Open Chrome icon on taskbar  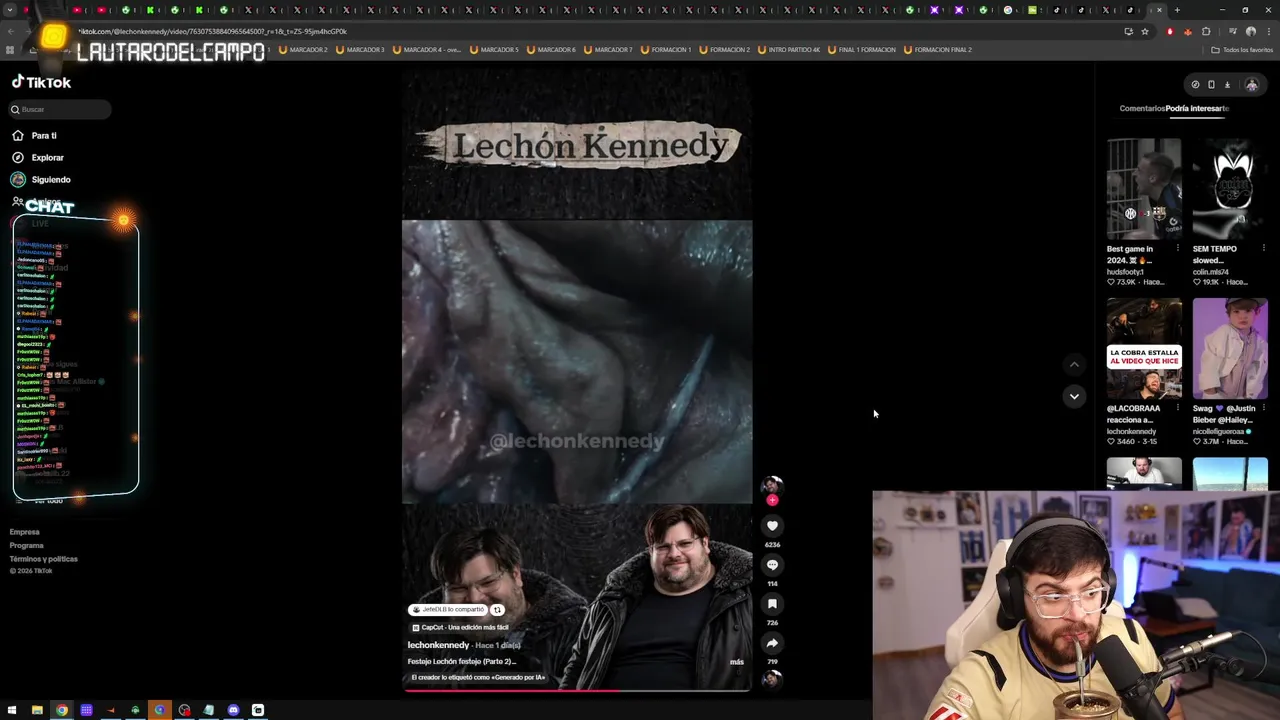tap(62, 710)
